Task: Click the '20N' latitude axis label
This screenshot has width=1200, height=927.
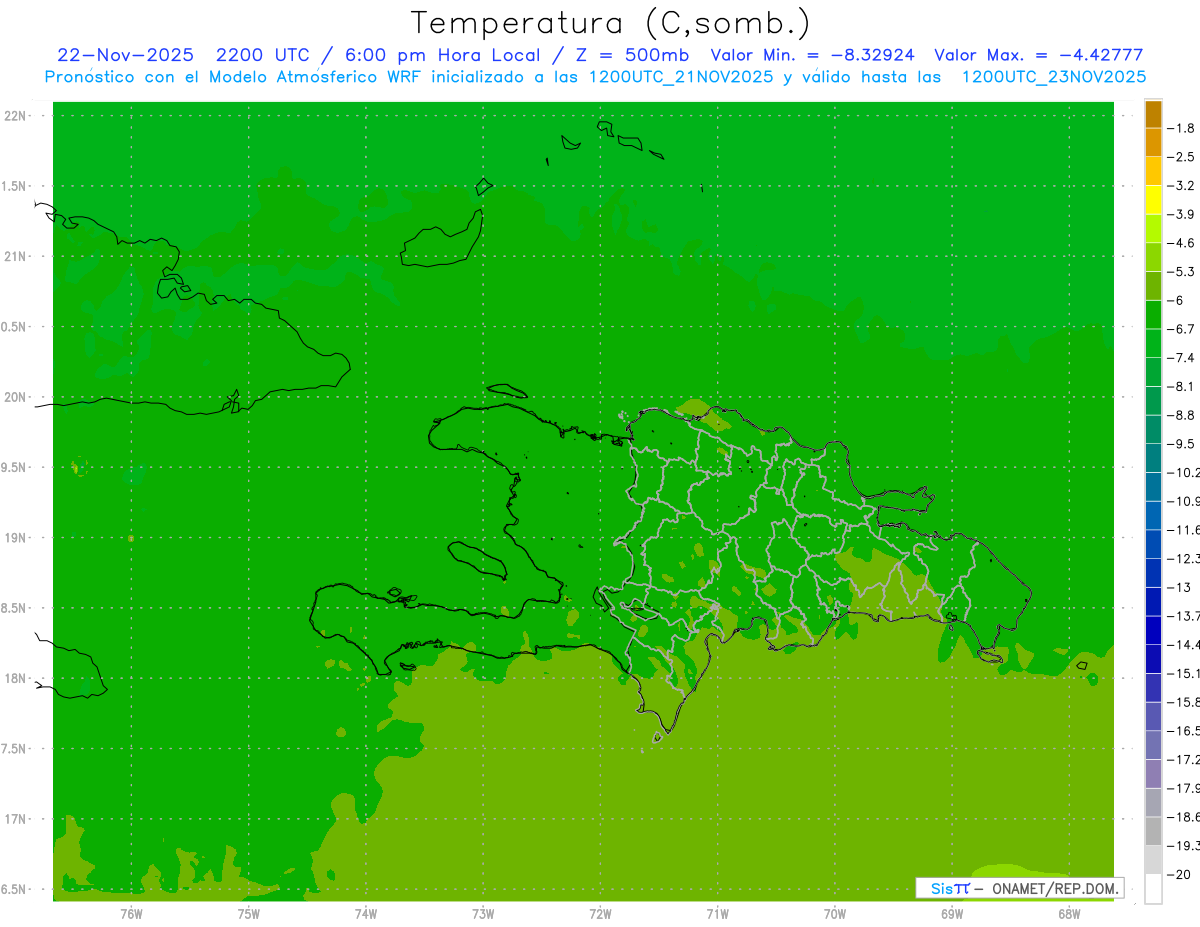Action: pos(15,397)
